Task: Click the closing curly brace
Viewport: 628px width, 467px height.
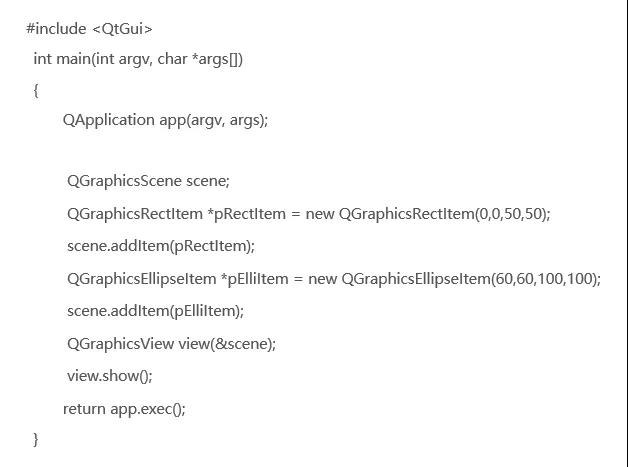Action: coord(36,439)
